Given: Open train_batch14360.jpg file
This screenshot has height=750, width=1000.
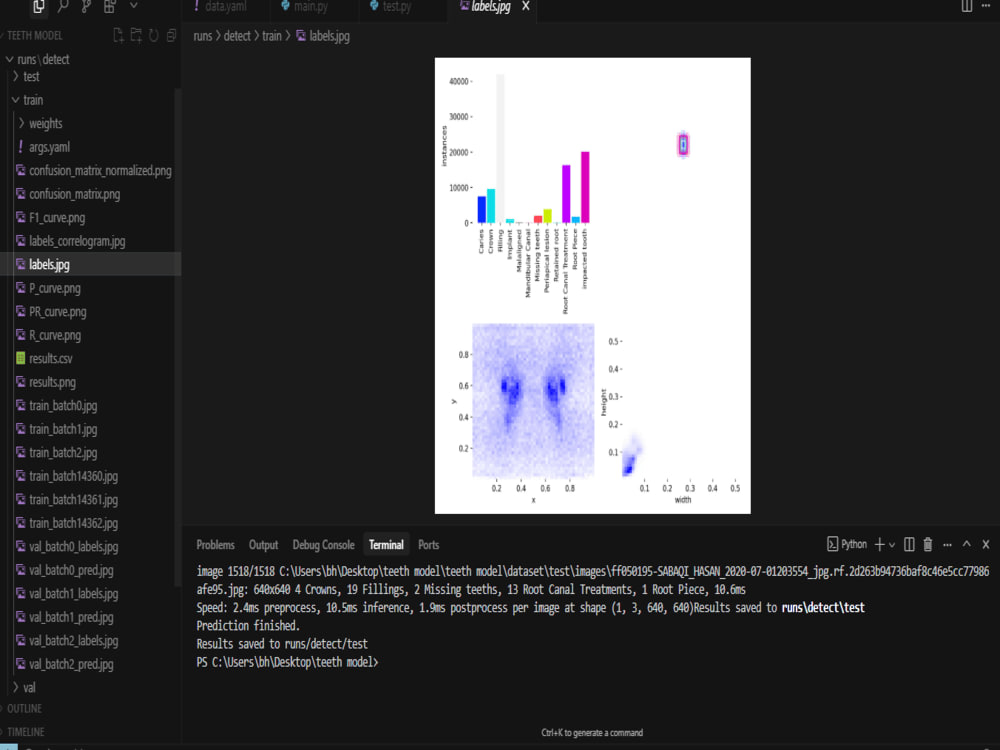Looking at the screenshot, I should (x=73, y=476).
